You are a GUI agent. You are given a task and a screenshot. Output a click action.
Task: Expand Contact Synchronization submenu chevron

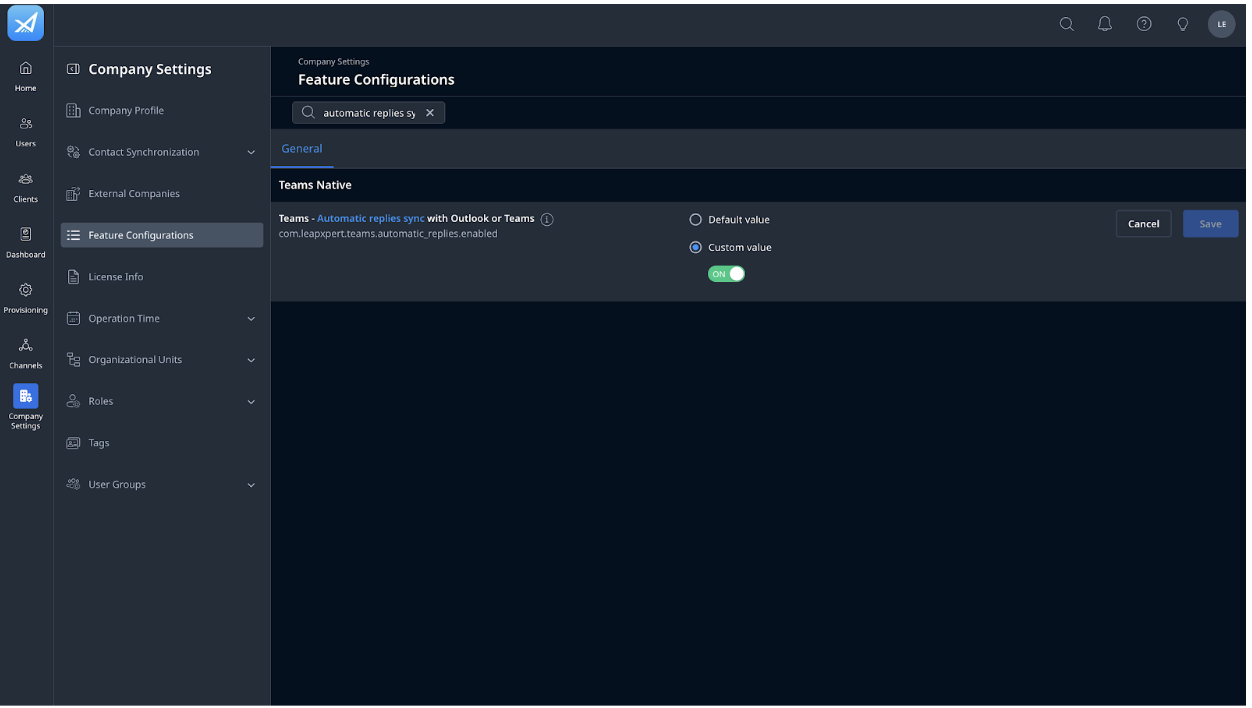[251, 153]
